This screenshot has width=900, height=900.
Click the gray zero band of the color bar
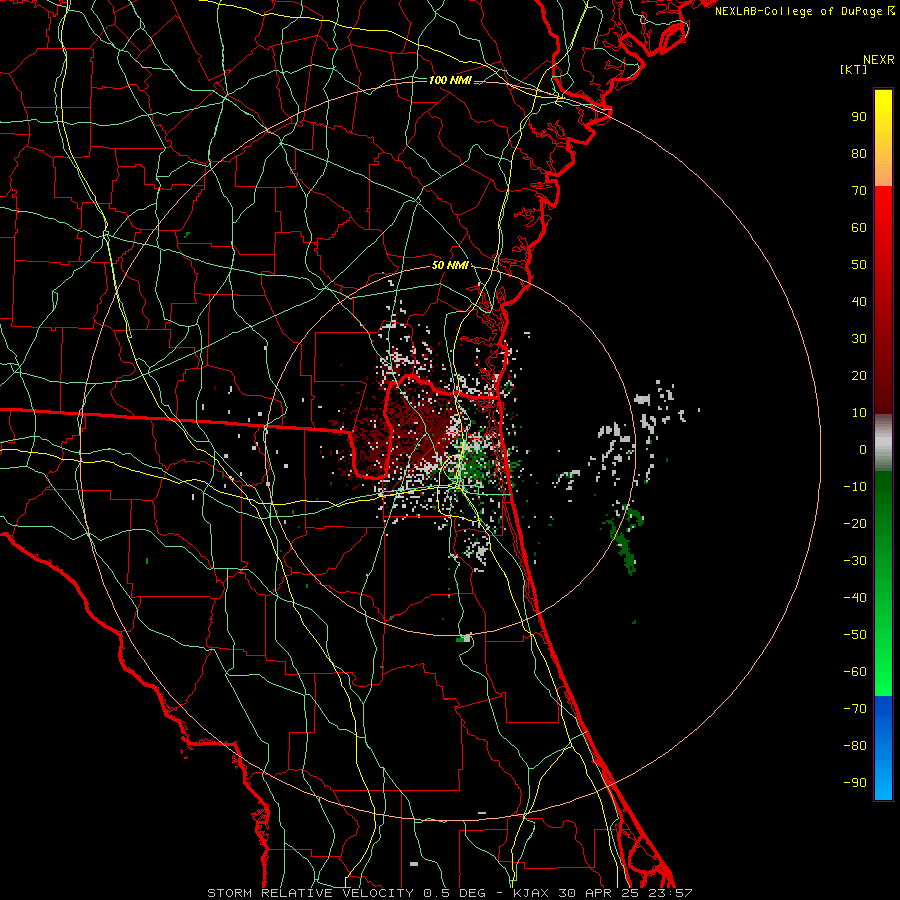point(883,443)
